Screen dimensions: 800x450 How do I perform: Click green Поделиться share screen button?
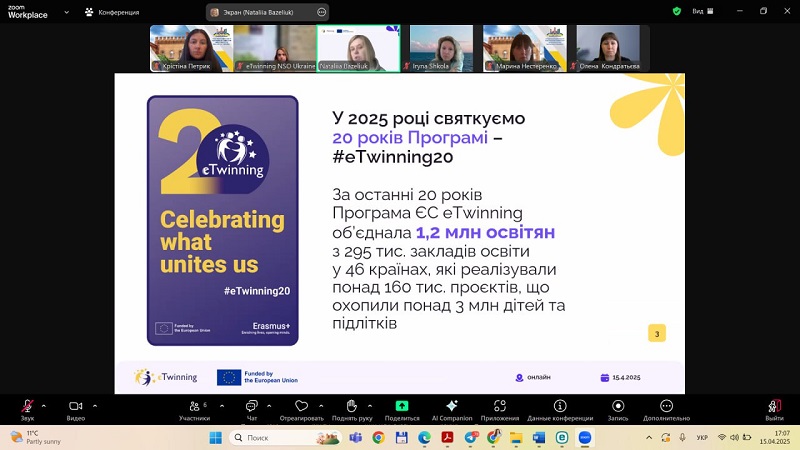[x=402, y=410]
